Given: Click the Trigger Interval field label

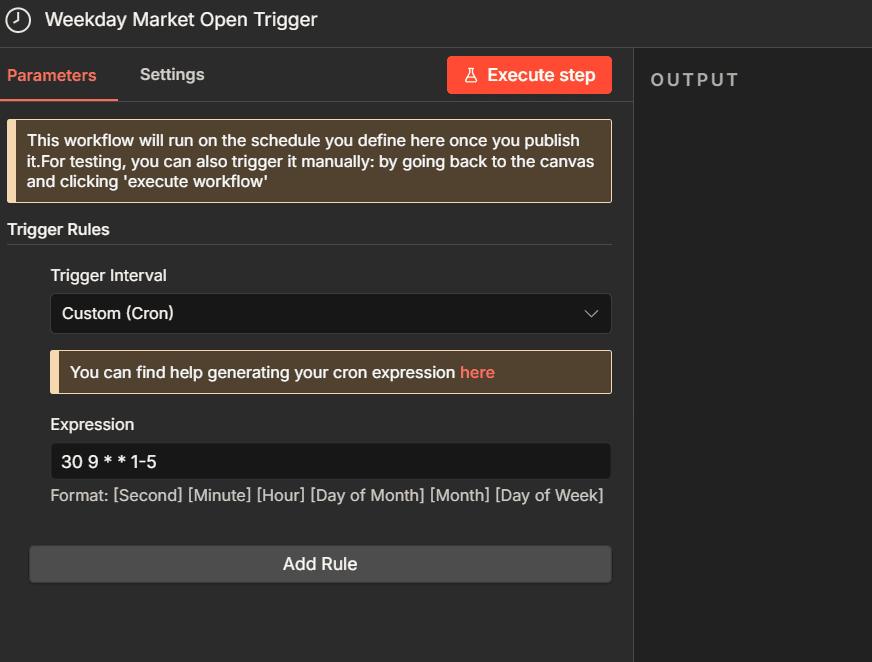Looking at the screenshot, I should click(108, 275).
